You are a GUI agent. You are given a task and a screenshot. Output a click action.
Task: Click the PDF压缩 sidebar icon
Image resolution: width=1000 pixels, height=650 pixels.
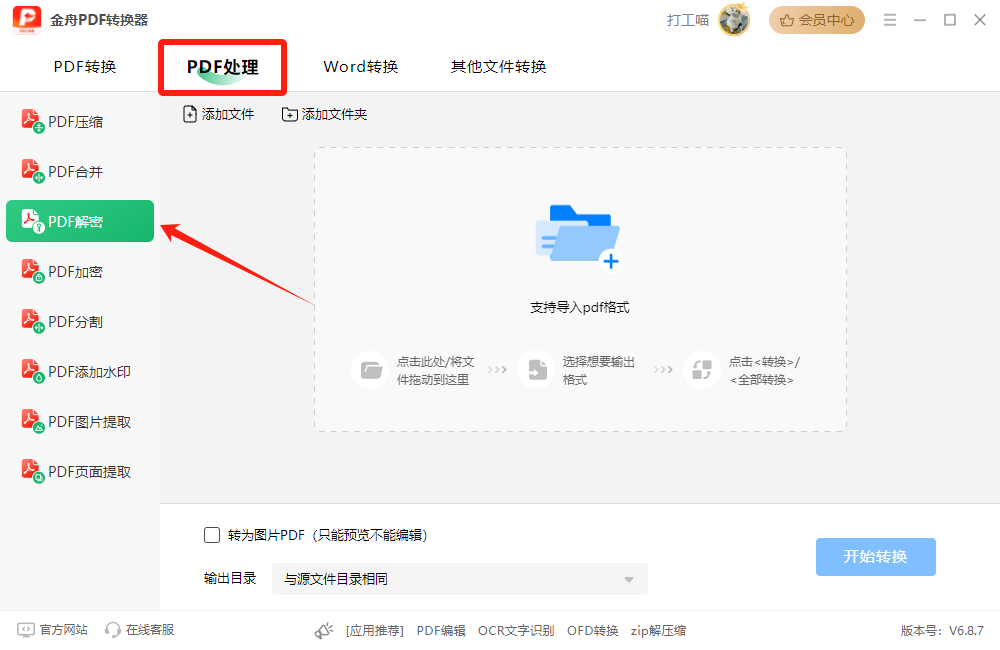pyautogui.click(x=33, y=122)
